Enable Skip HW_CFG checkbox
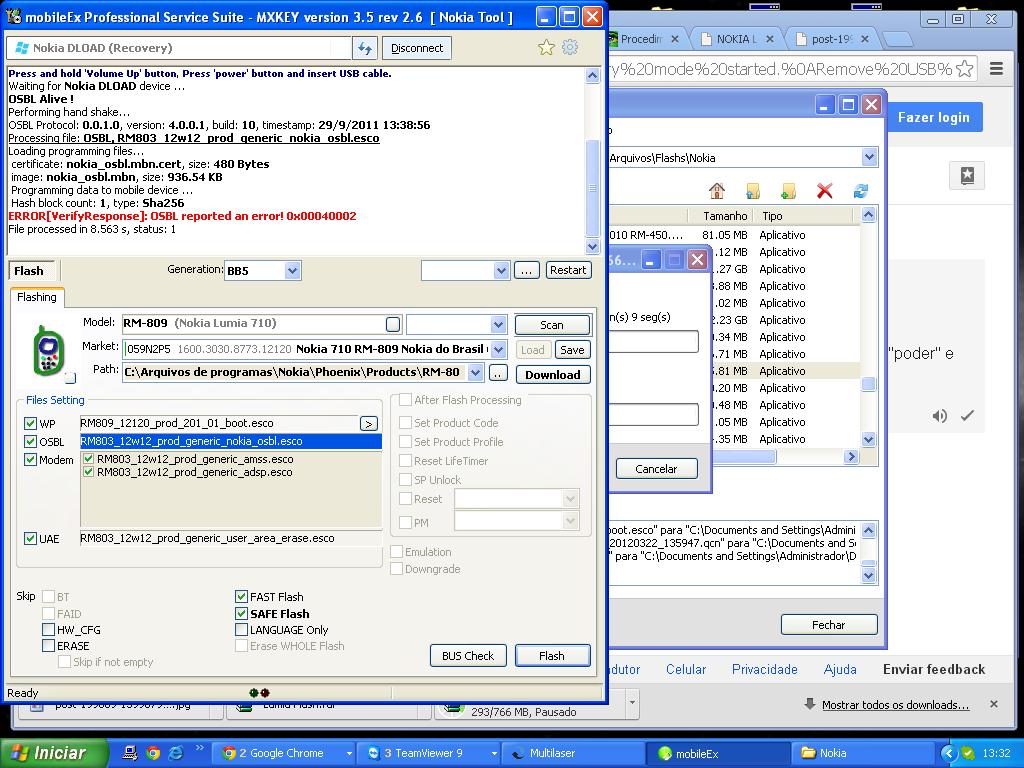The image size is (1024, 768). coord(48,630)
